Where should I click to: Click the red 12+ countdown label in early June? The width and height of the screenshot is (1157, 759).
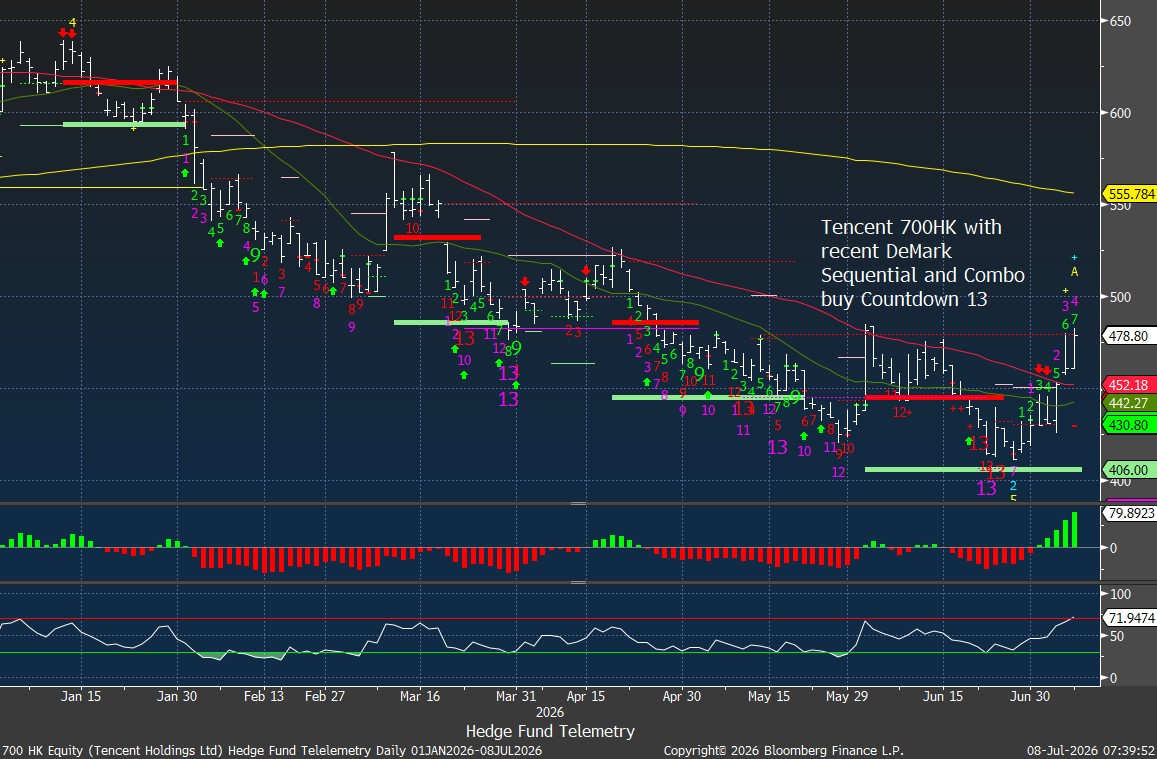click(902, 412)
